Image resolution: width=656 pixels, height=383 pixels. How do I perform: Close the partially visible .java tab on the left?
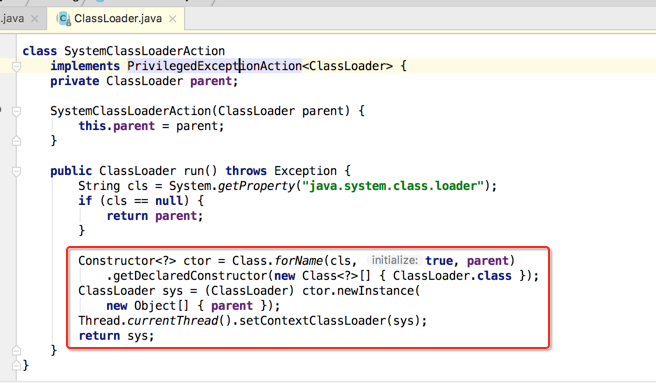(35, 19)
